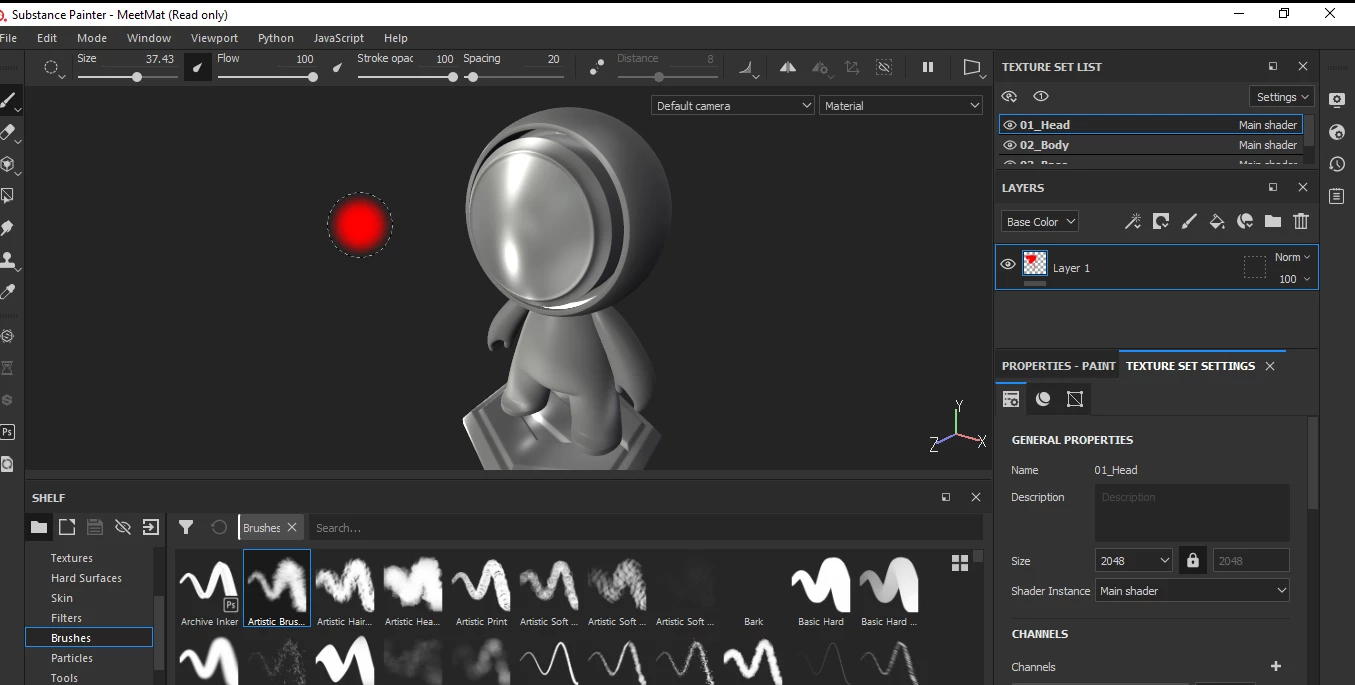1355x685 pixels.
Task: Select Particles category in shelf
Action: 72,658
